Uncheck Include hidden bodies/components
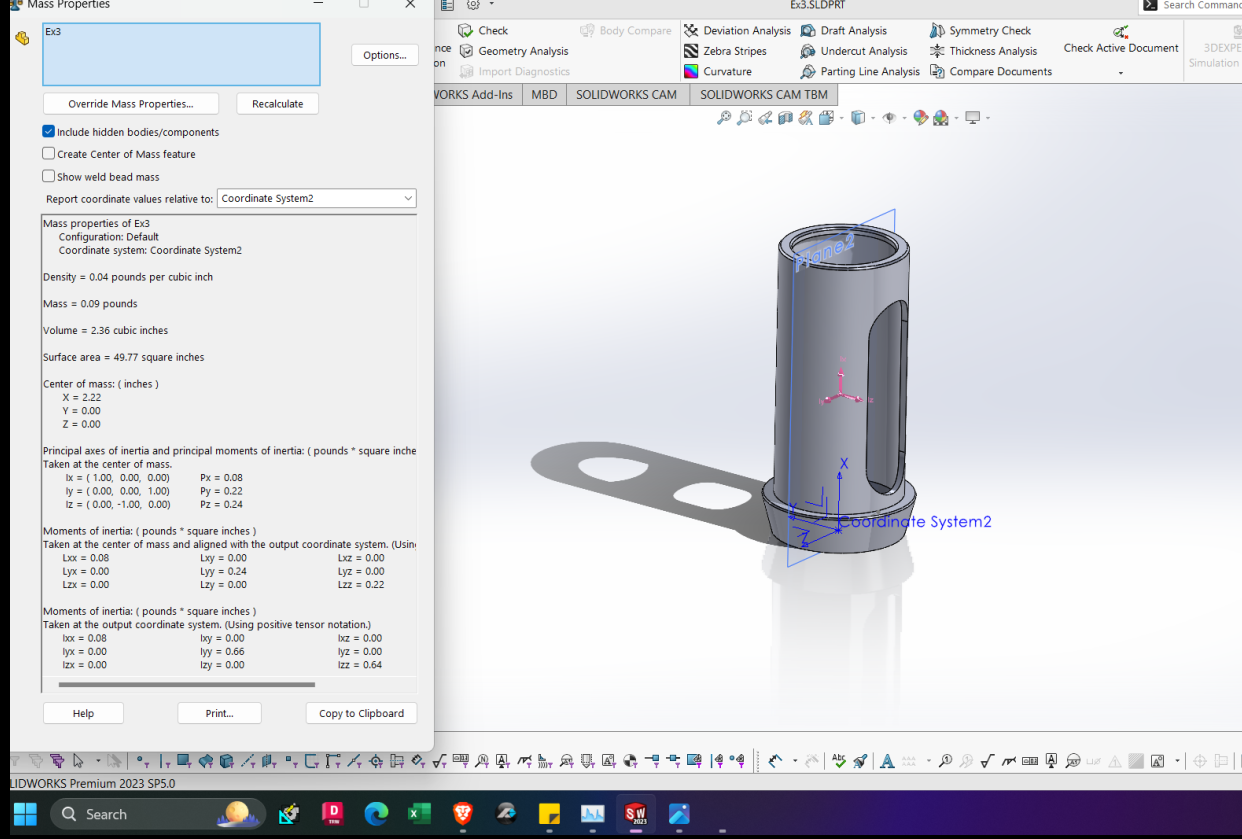The height and width of the screenshot is (839, 1242). coord(48,131)
